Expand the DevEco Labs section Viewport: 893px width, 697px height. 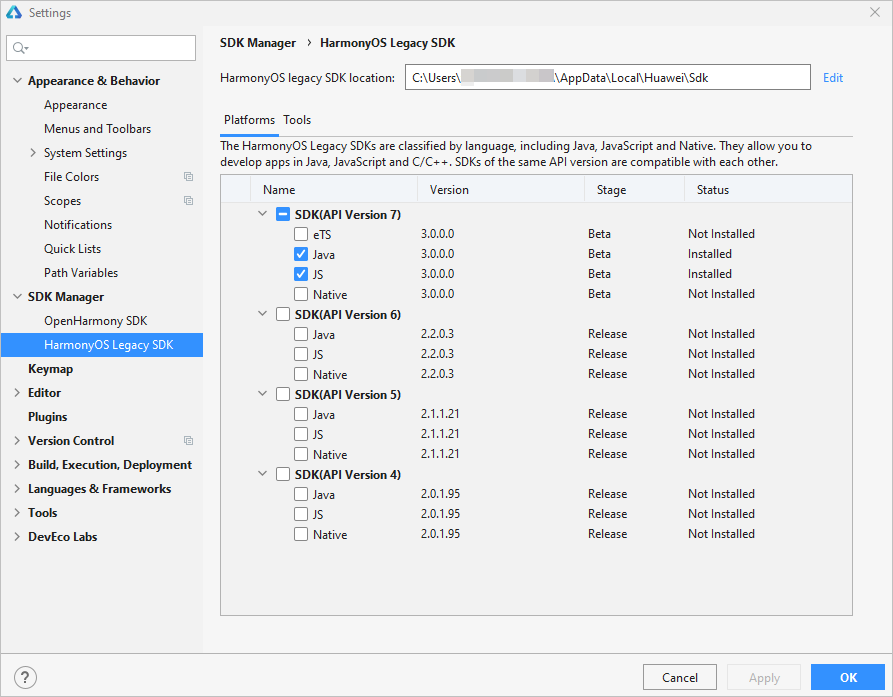point(17,536)
